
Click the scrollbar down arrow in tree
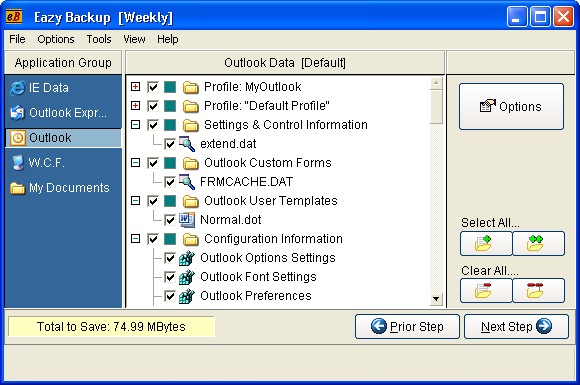(x=436, y=299)
